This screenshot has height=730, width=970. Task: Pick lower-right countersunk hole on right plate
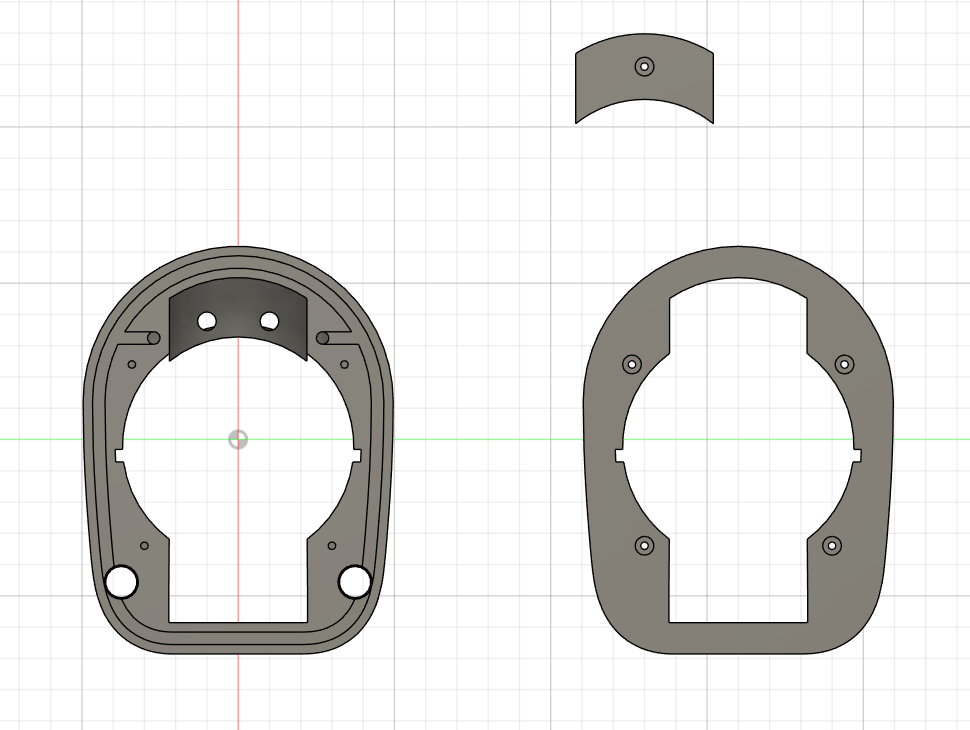click(832, 546)
